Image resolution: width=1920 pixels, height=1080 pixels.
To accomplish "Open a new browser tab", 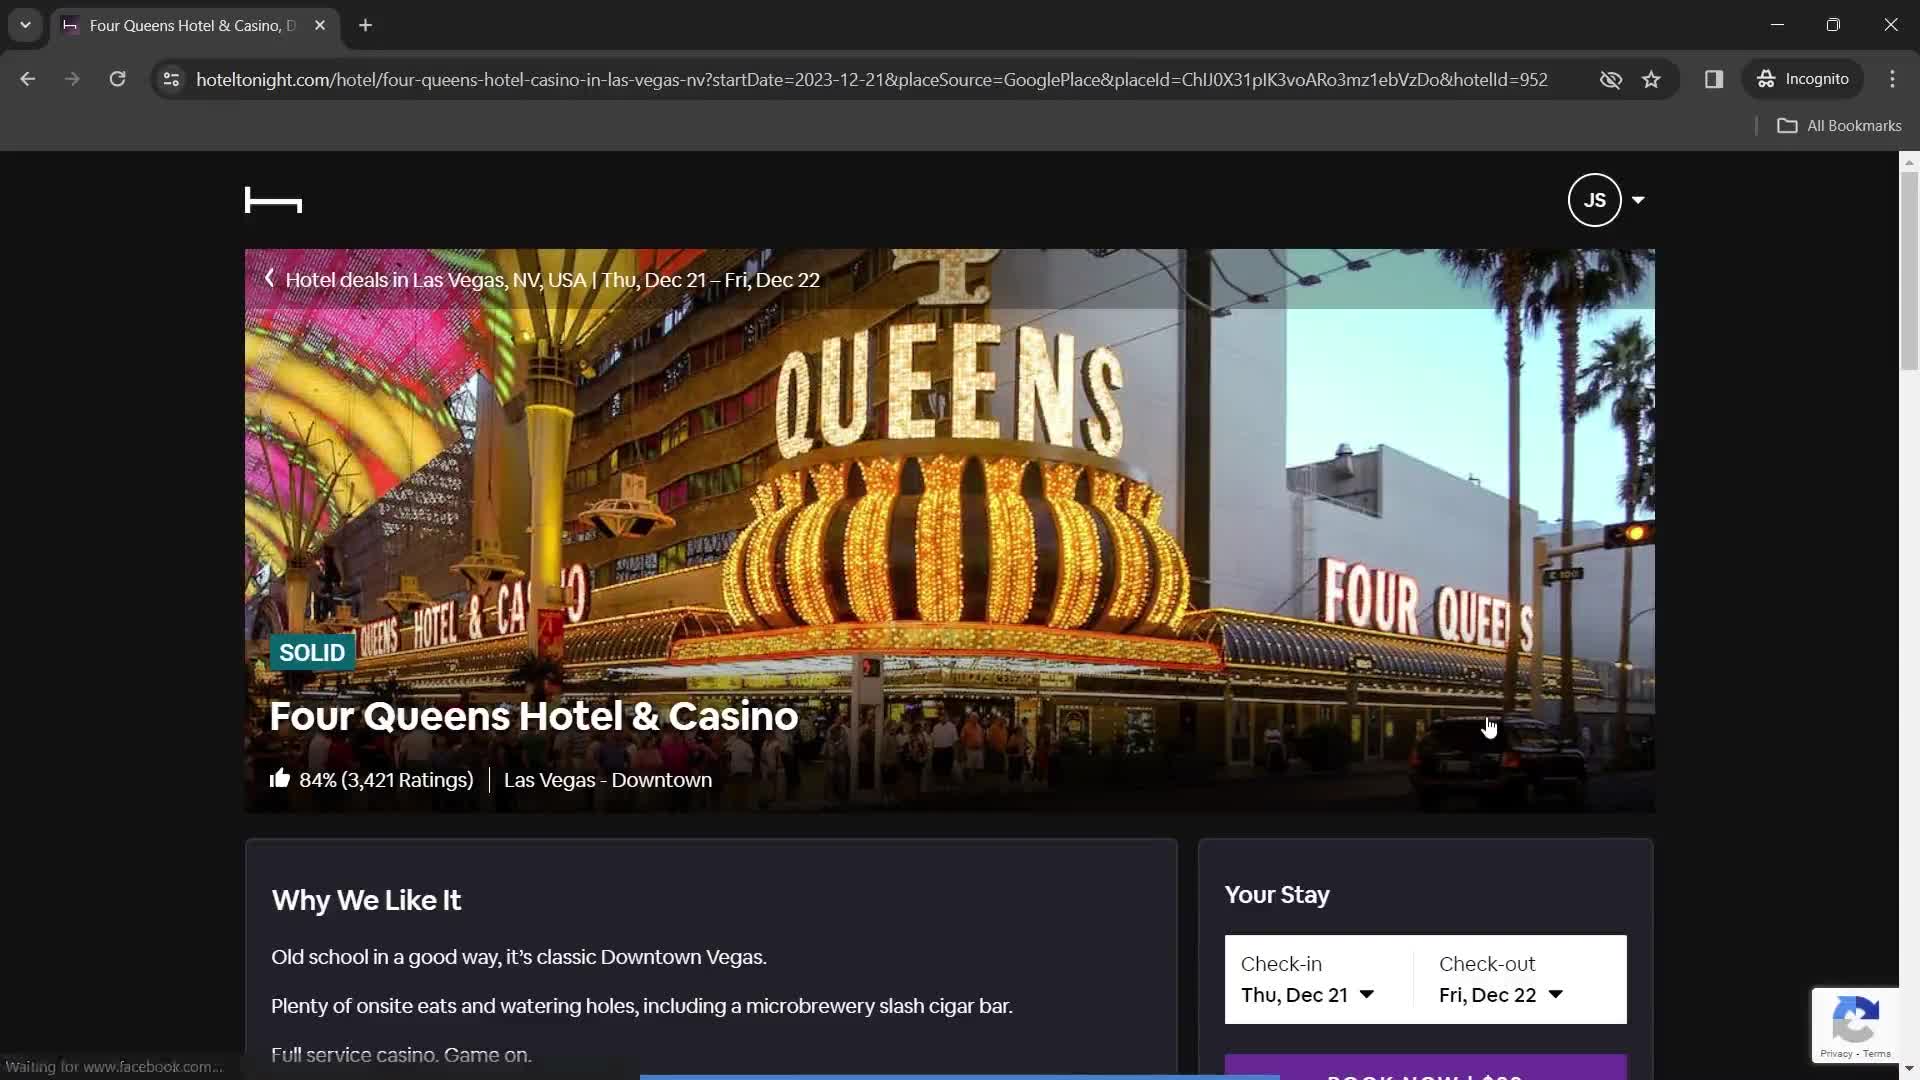I will [x=366, y=25].
